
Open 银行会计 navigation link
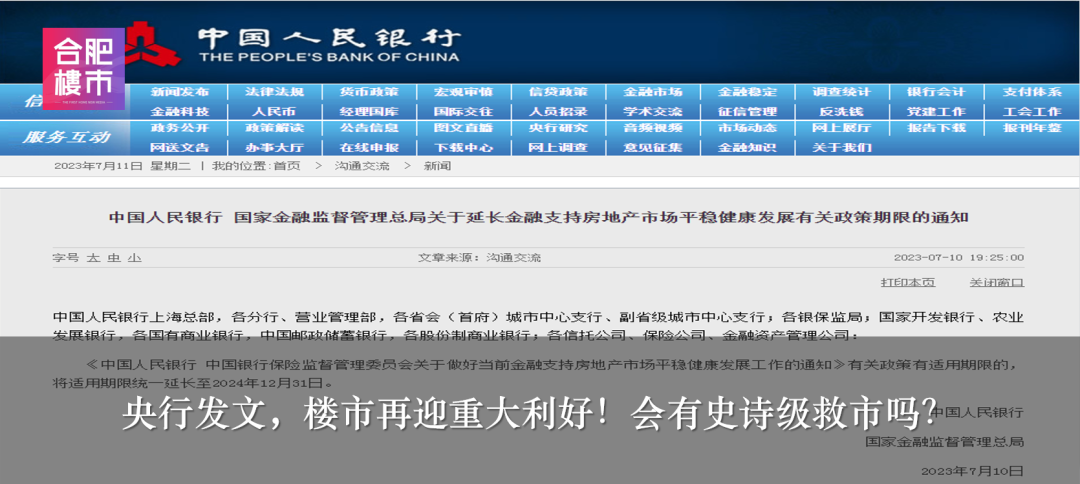point(936,92)
